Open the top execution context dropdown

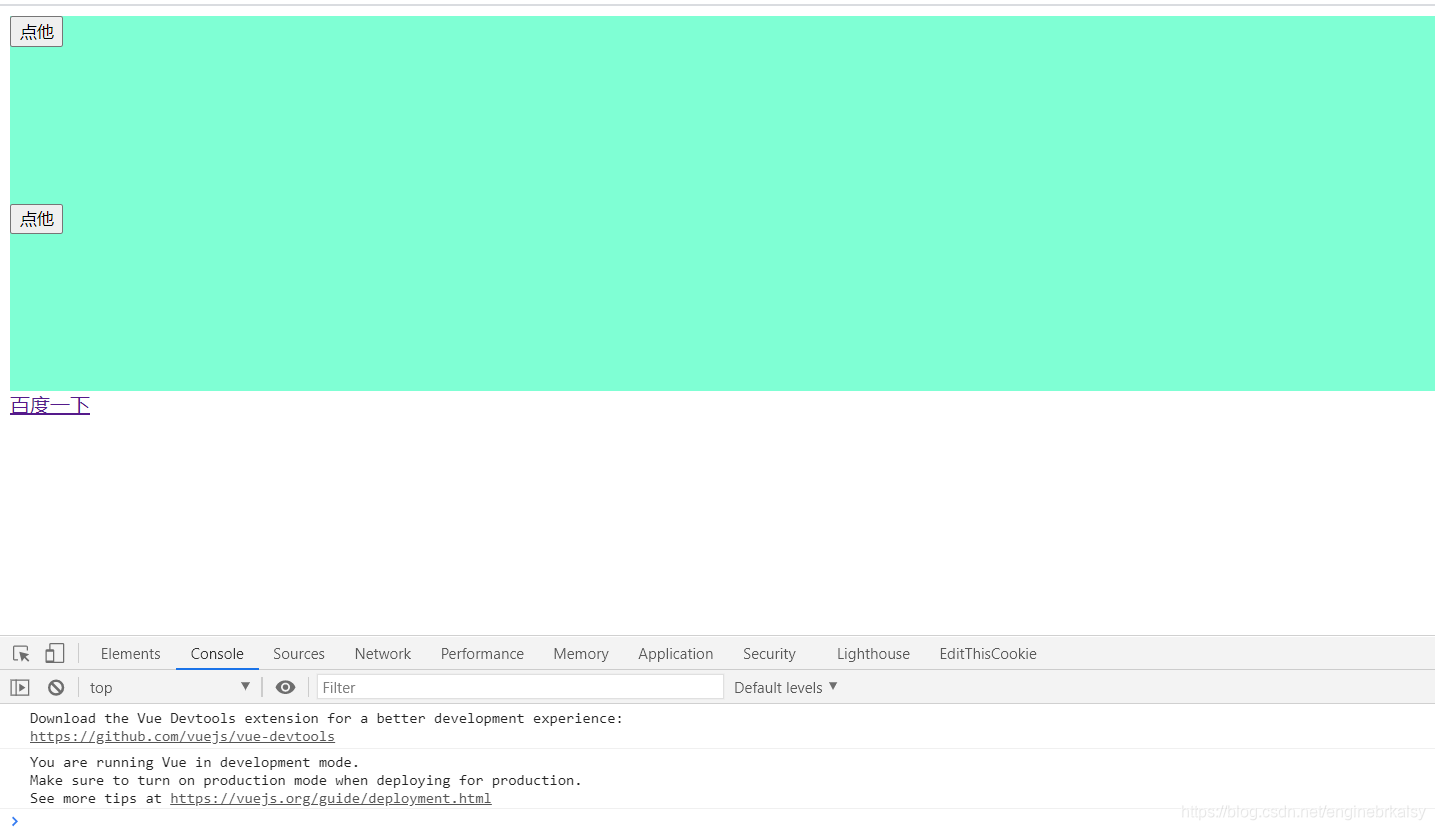169,687
